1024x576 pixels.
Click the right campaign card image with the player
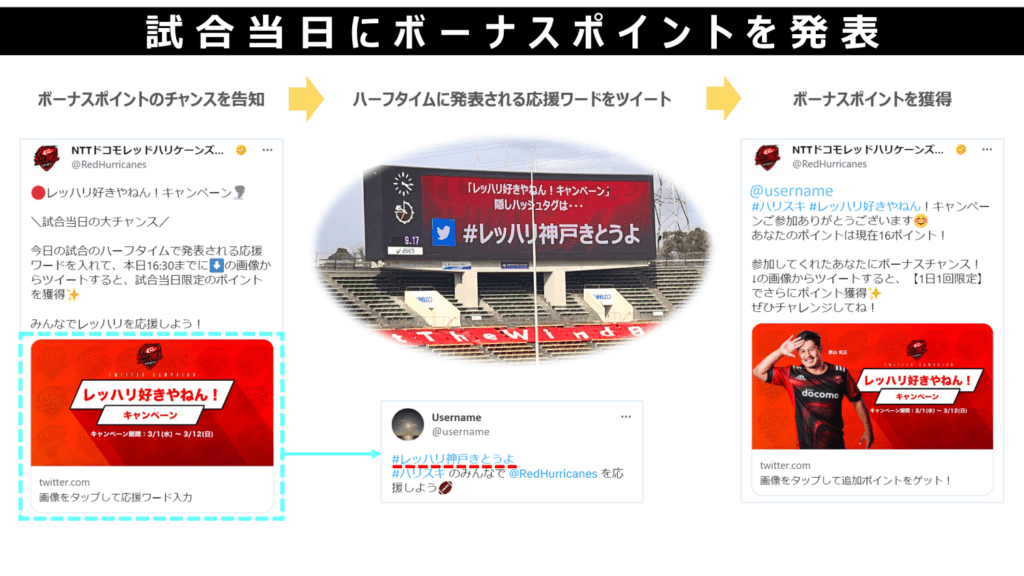pos(872,386)
